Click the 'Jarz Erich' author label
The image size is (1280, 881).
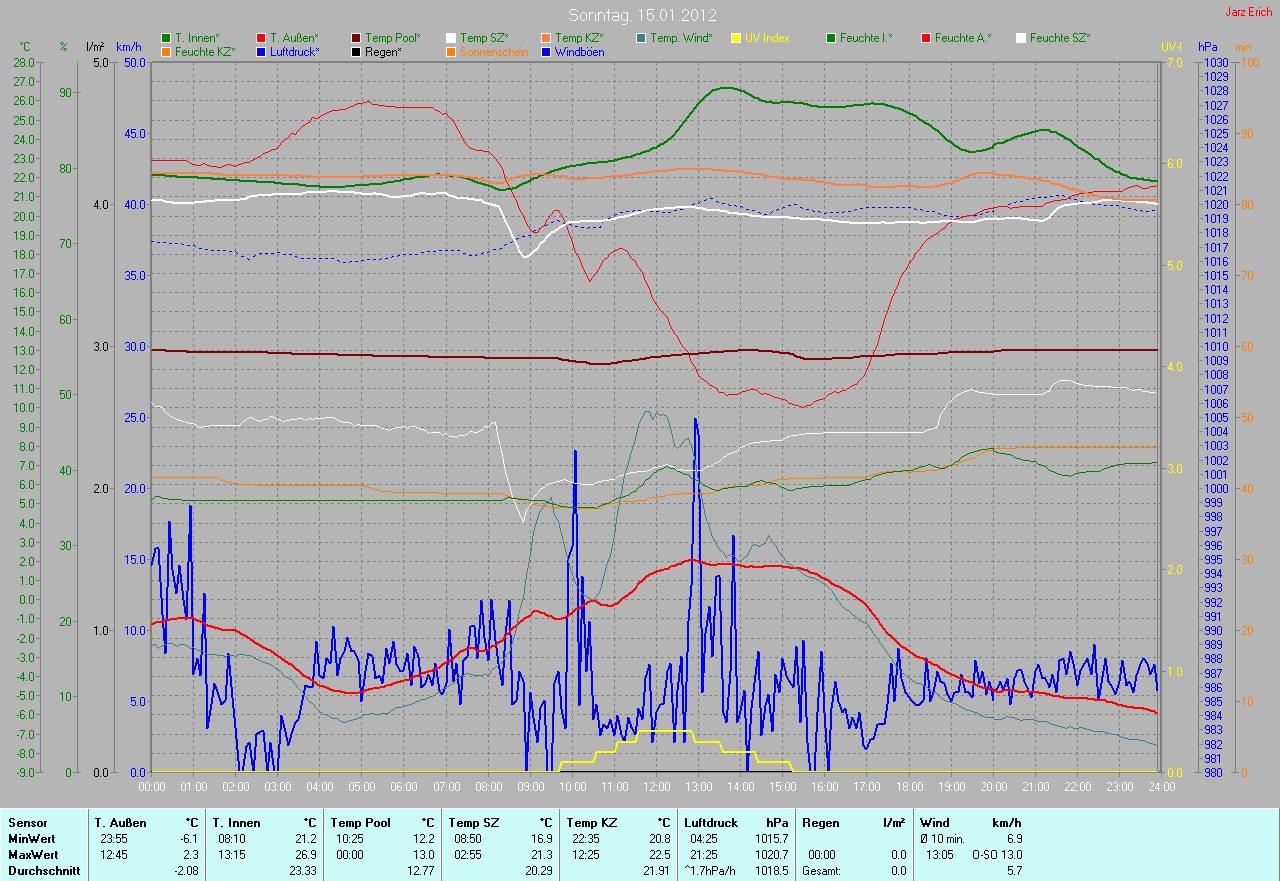click(1250, 12)
